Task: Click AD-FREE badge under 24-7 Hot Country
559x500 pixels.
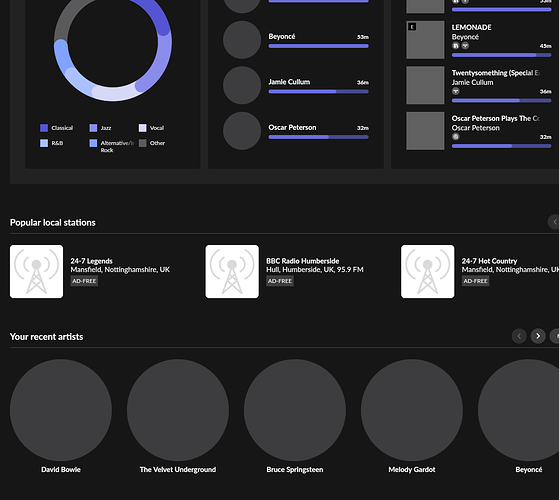Action: tap(475, 281)
